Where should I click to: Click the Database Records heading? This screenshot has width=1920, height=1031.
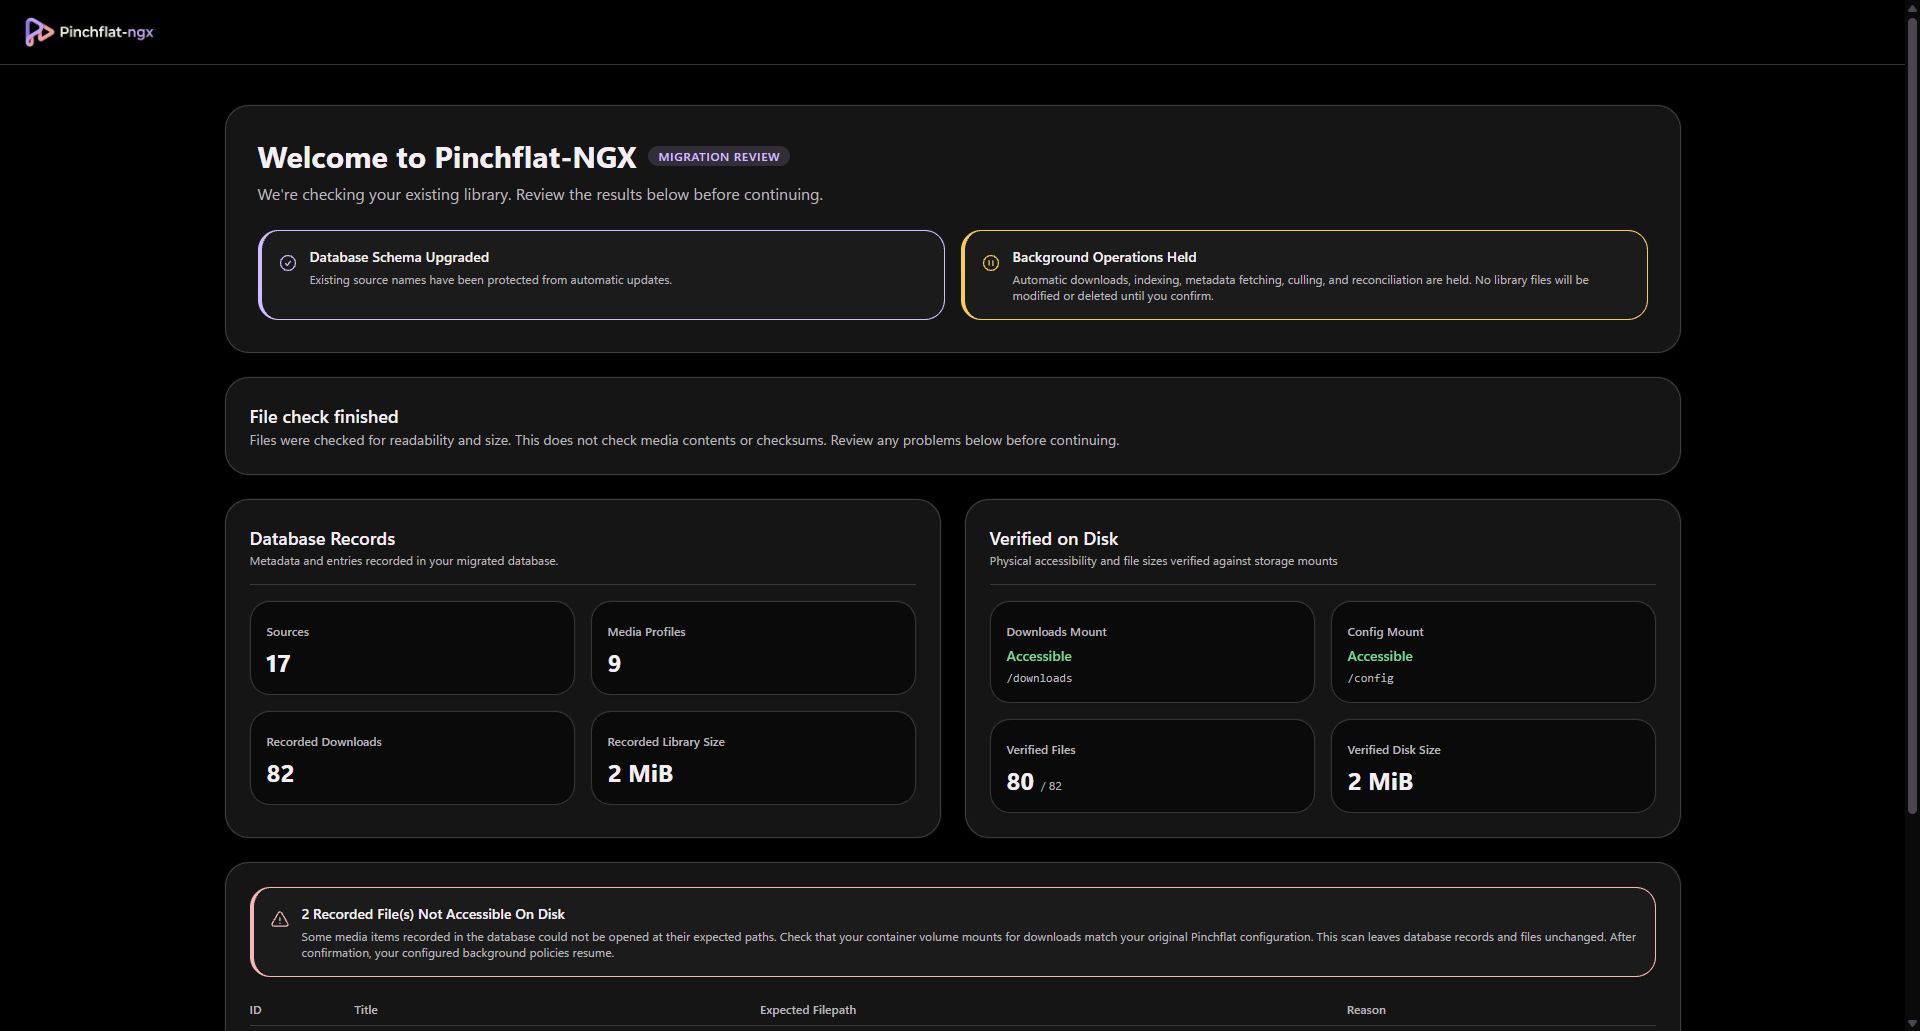tap(322, 539)
